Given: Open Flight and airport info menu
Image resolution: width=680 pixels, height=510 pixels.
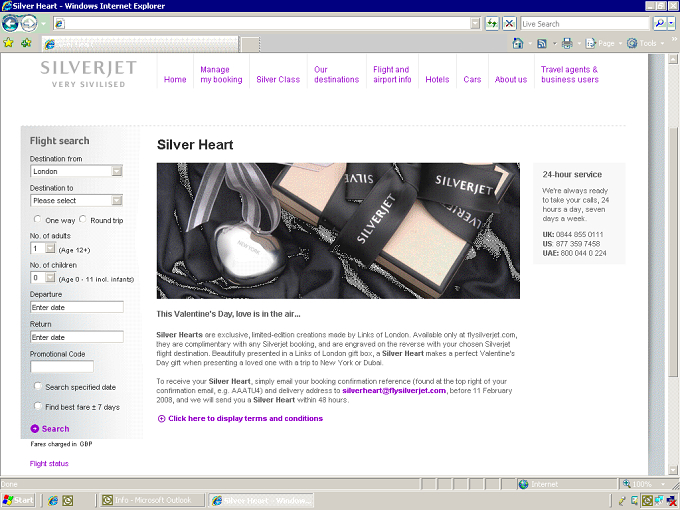Looking at the screenshot, I should click(392, 75).
